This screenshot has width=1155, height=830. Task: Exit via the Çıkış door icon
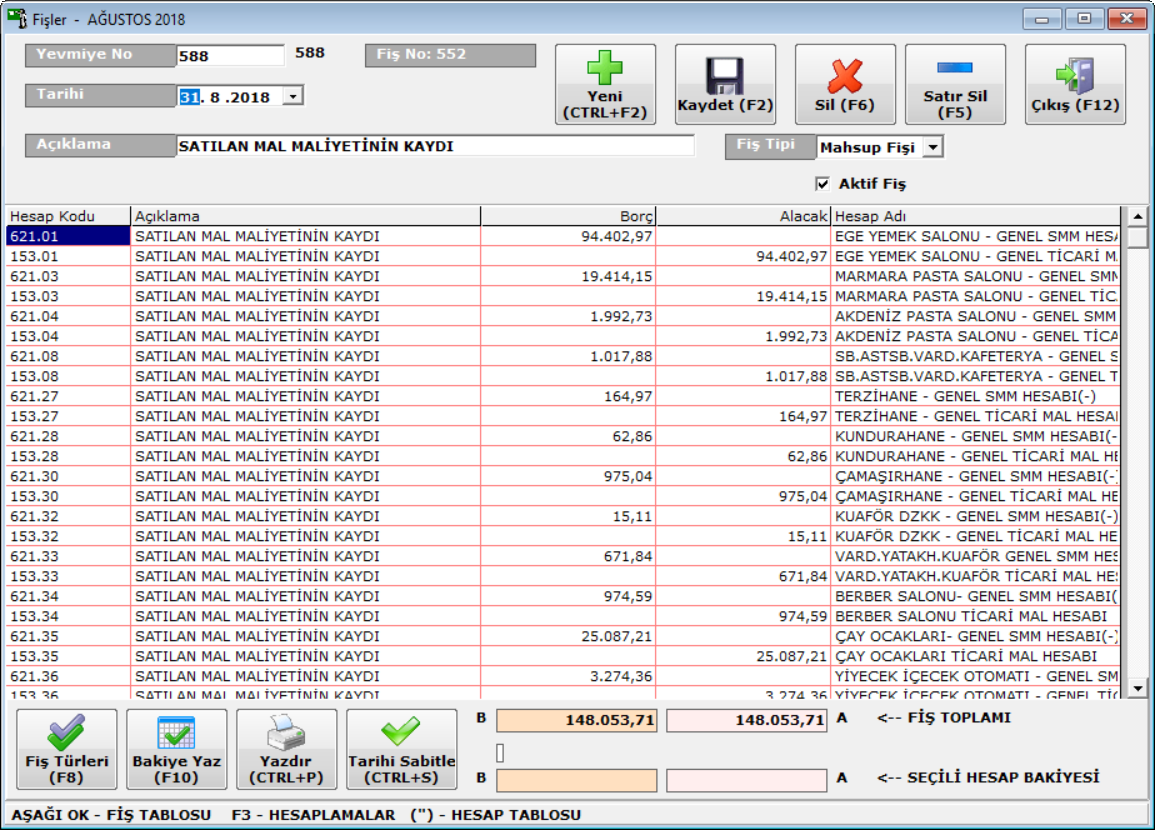coord(1075,75)
